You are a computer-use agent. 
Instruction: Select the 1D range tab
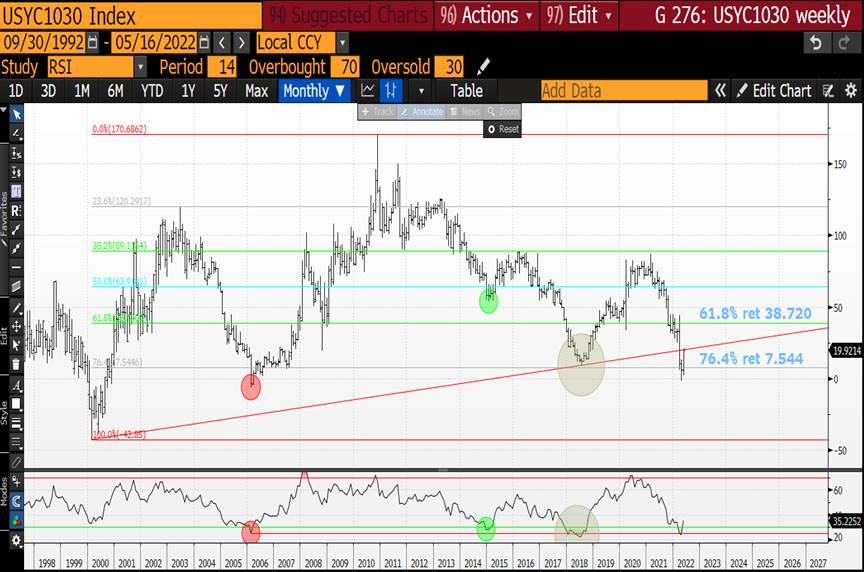16,90
